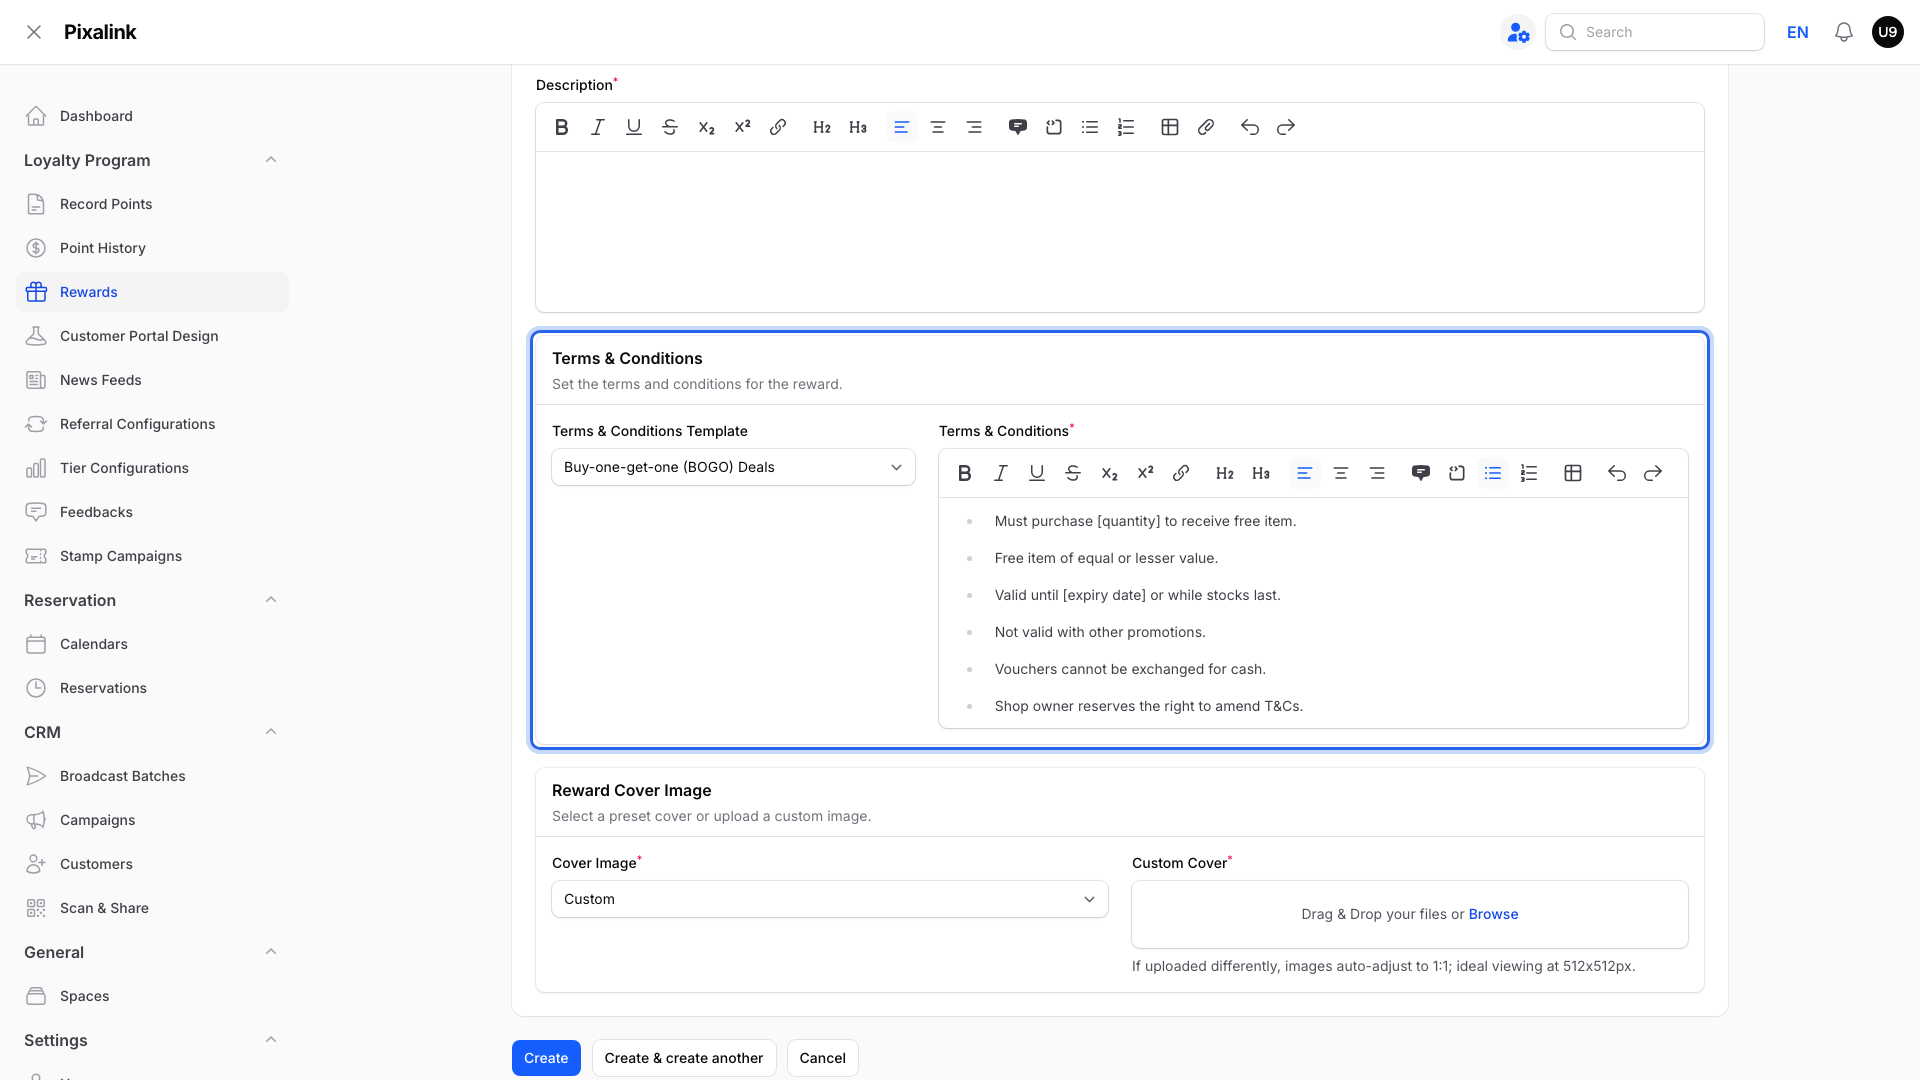
Task: Click 'Vouchers cannot be exchanged for cash.' line
Action: click(x=1130, y=669)
